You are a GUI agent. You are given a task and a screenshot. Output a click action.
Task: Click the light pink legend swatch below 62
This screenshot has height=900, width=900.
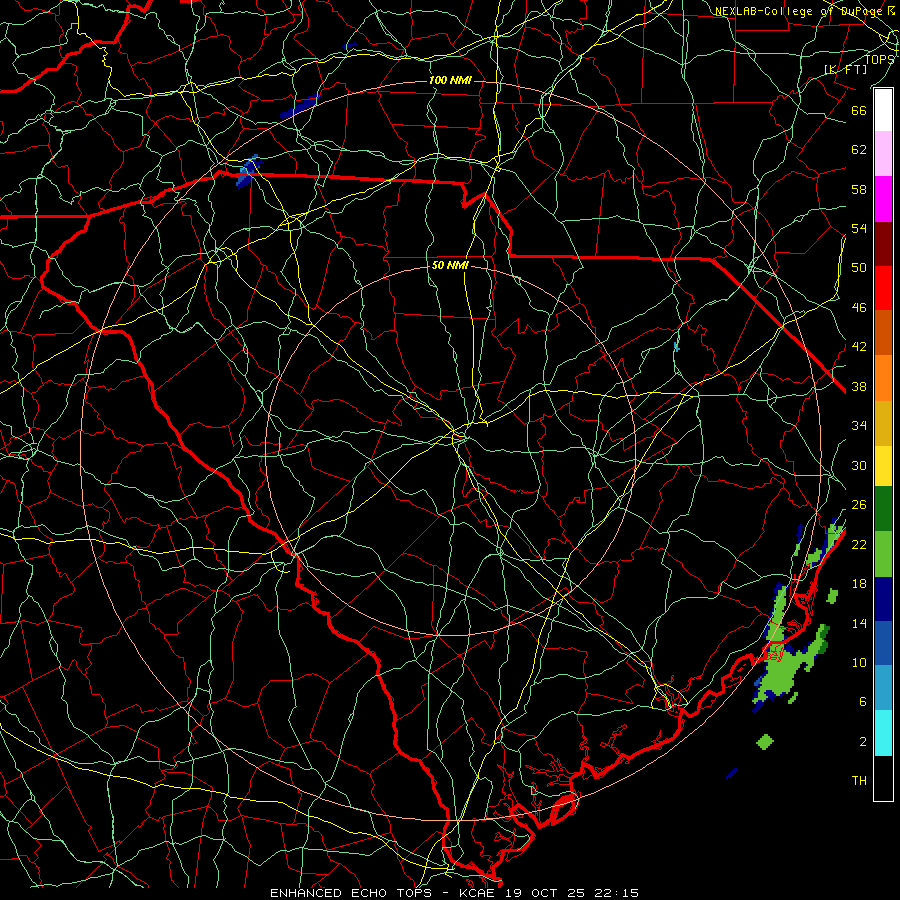point(883,154)
